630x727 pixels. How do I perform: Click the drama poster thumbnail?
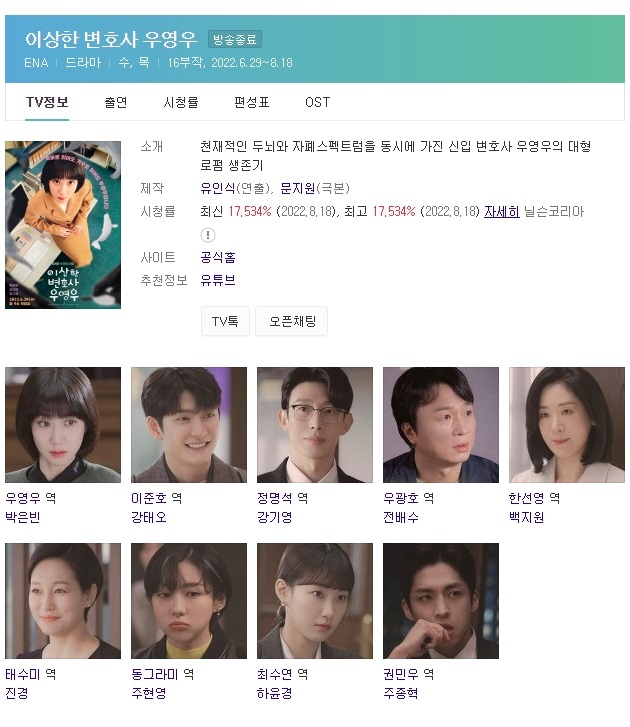tap(63, 225)
